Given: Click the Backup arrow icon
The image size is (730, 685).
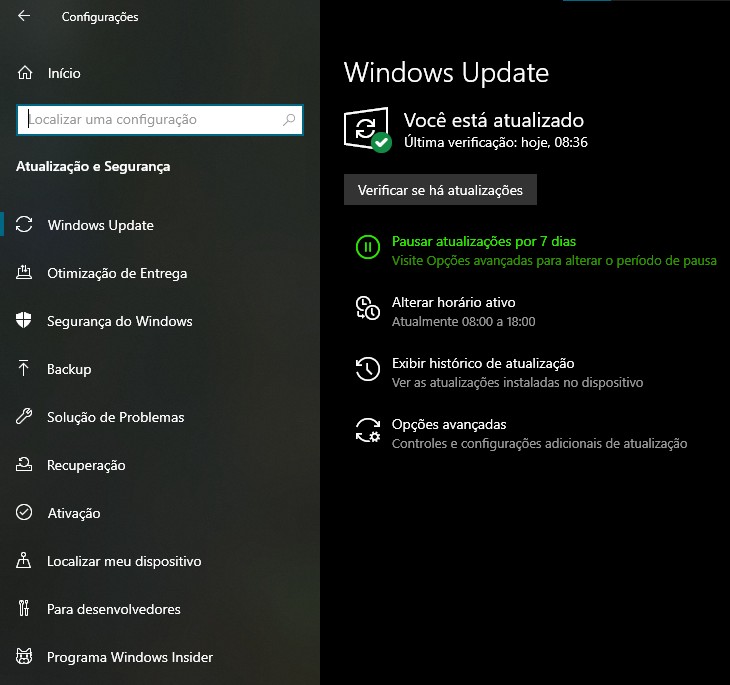Looking at the screenshot, I should point(23,368).
